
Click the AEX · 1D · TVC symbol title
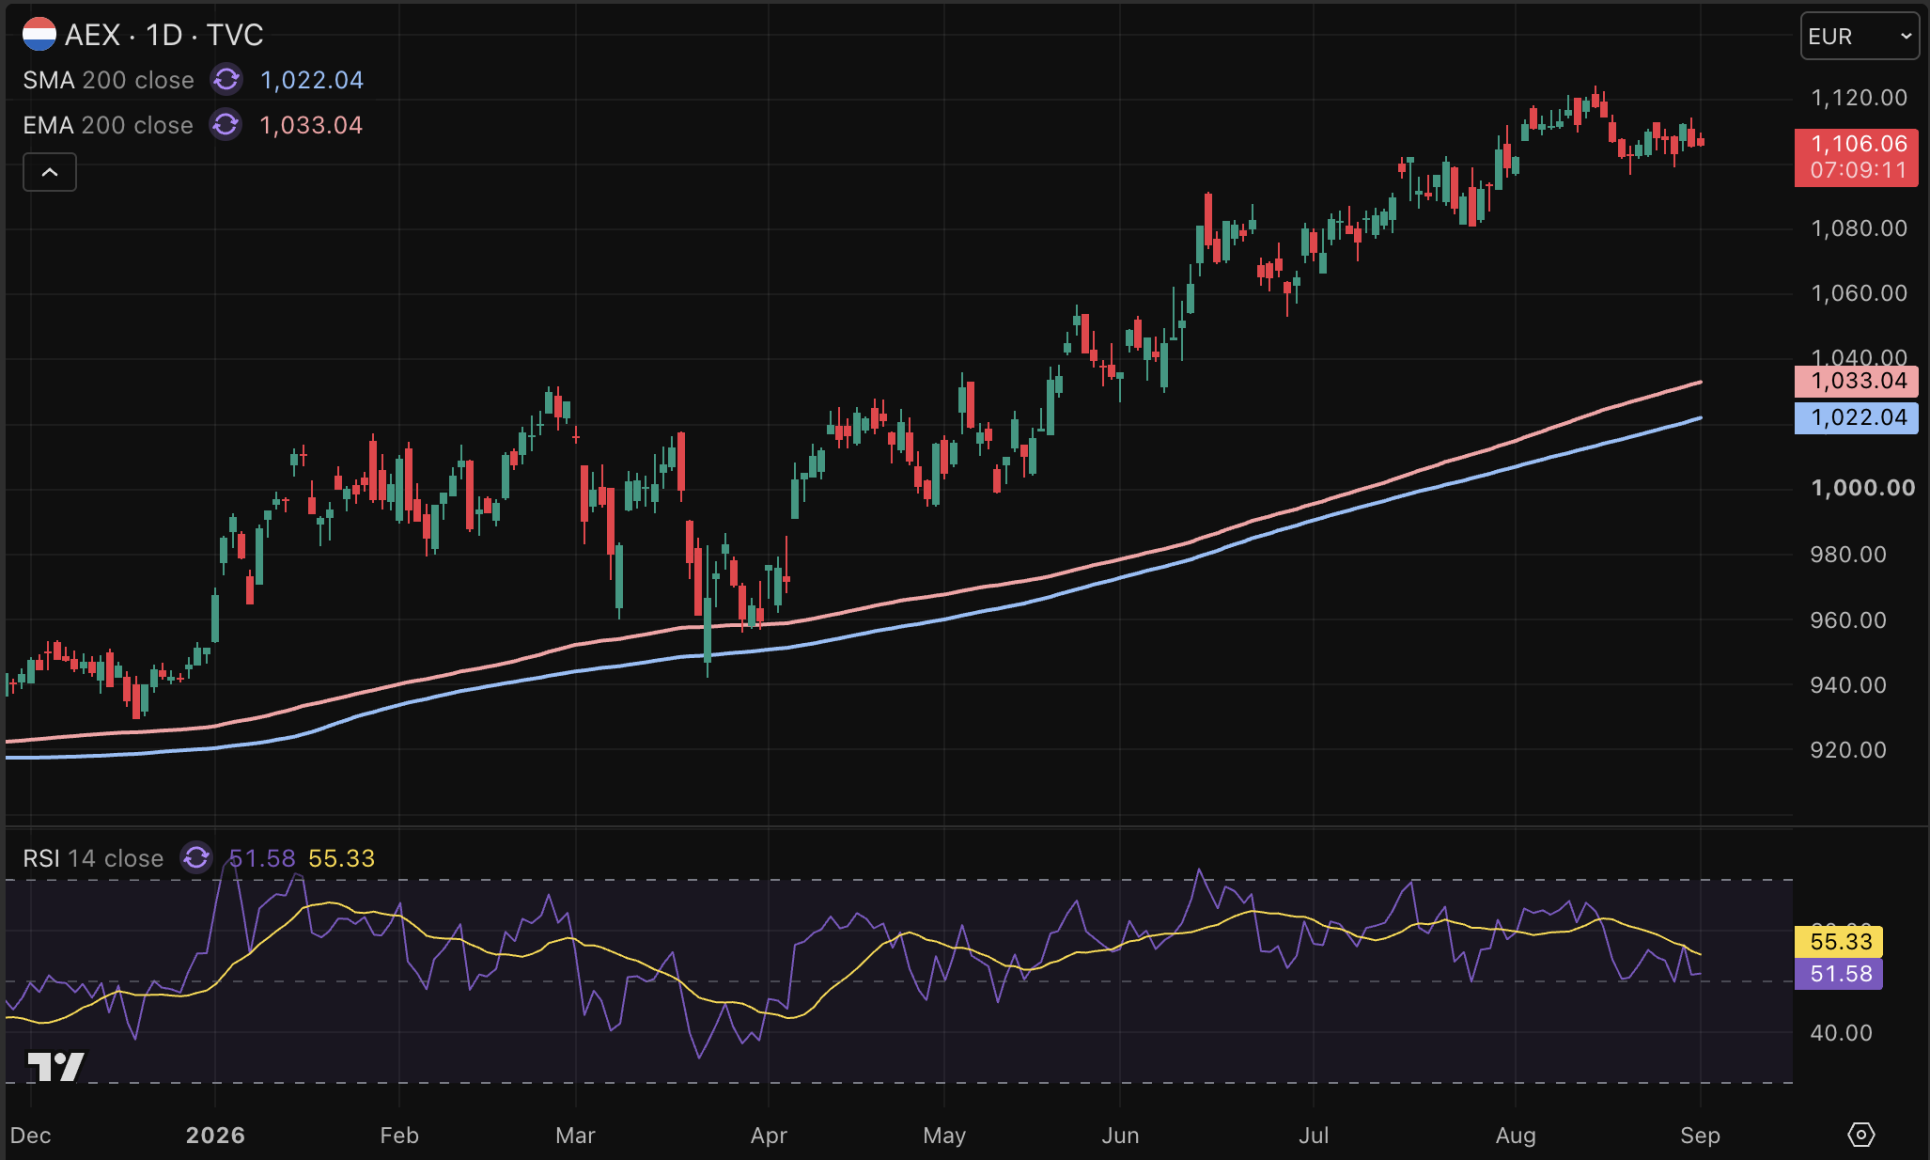[x=164, y=35]
